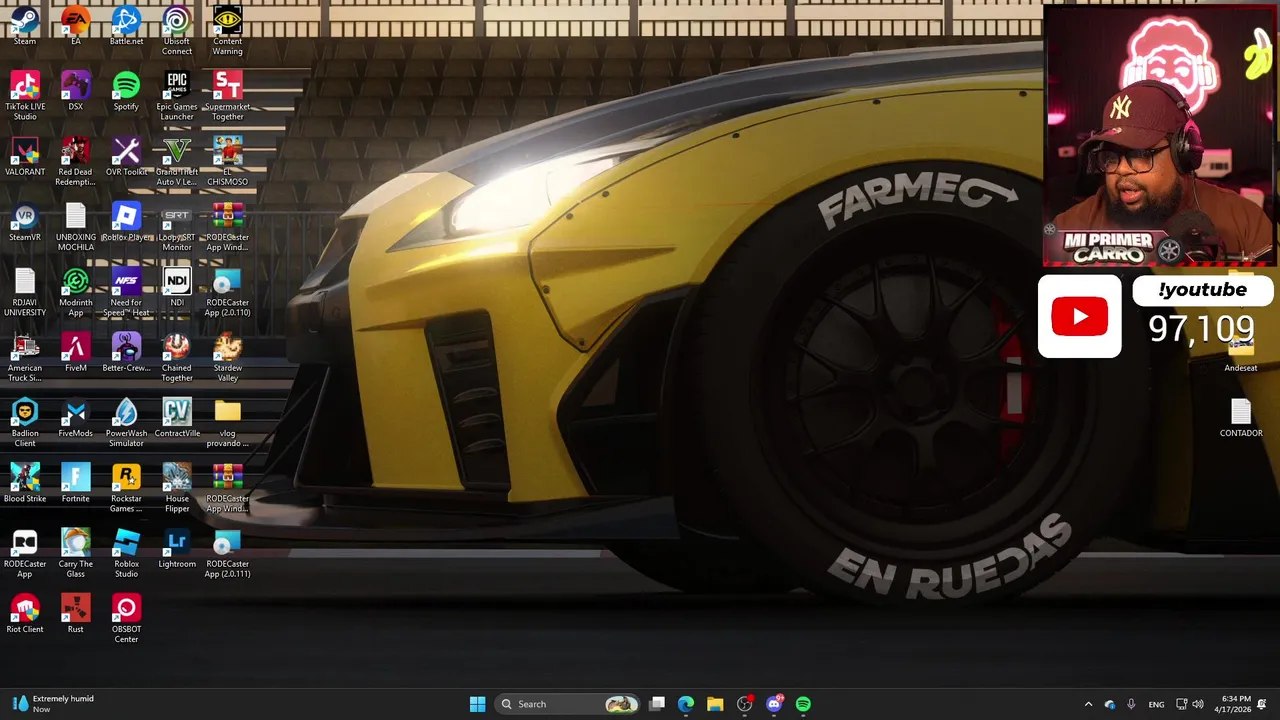Open the Roblox Player shortcut
This screenshot has width=1280, height=720.
(x=126, y=222)
